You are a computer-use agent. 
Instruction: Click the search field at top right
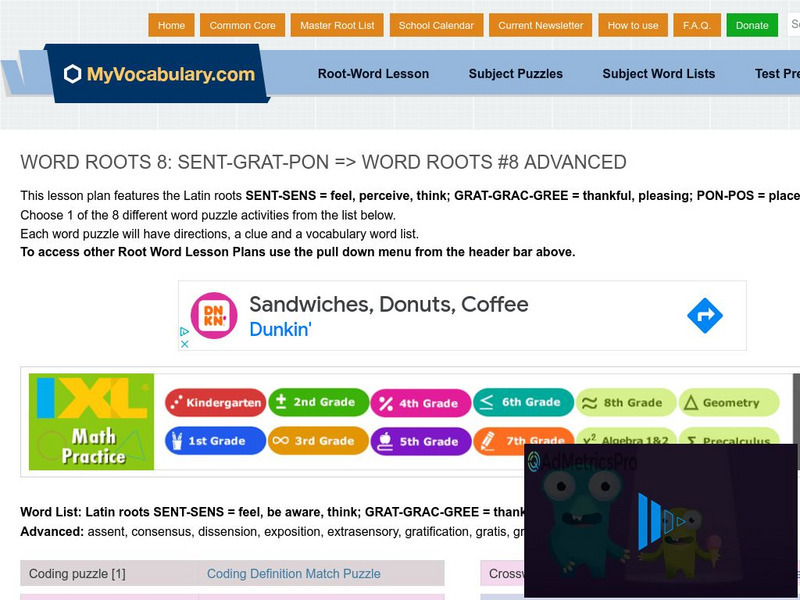tap(795, 25)
